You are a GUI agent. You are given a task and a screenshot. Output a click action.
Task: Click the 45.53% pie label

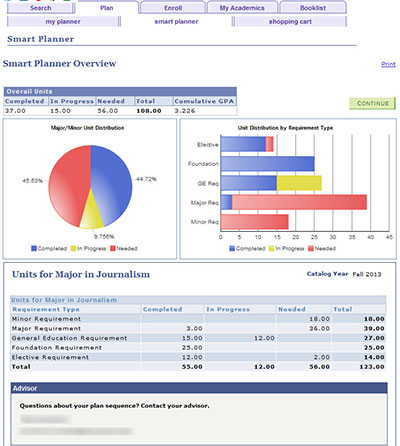[32, 181]
